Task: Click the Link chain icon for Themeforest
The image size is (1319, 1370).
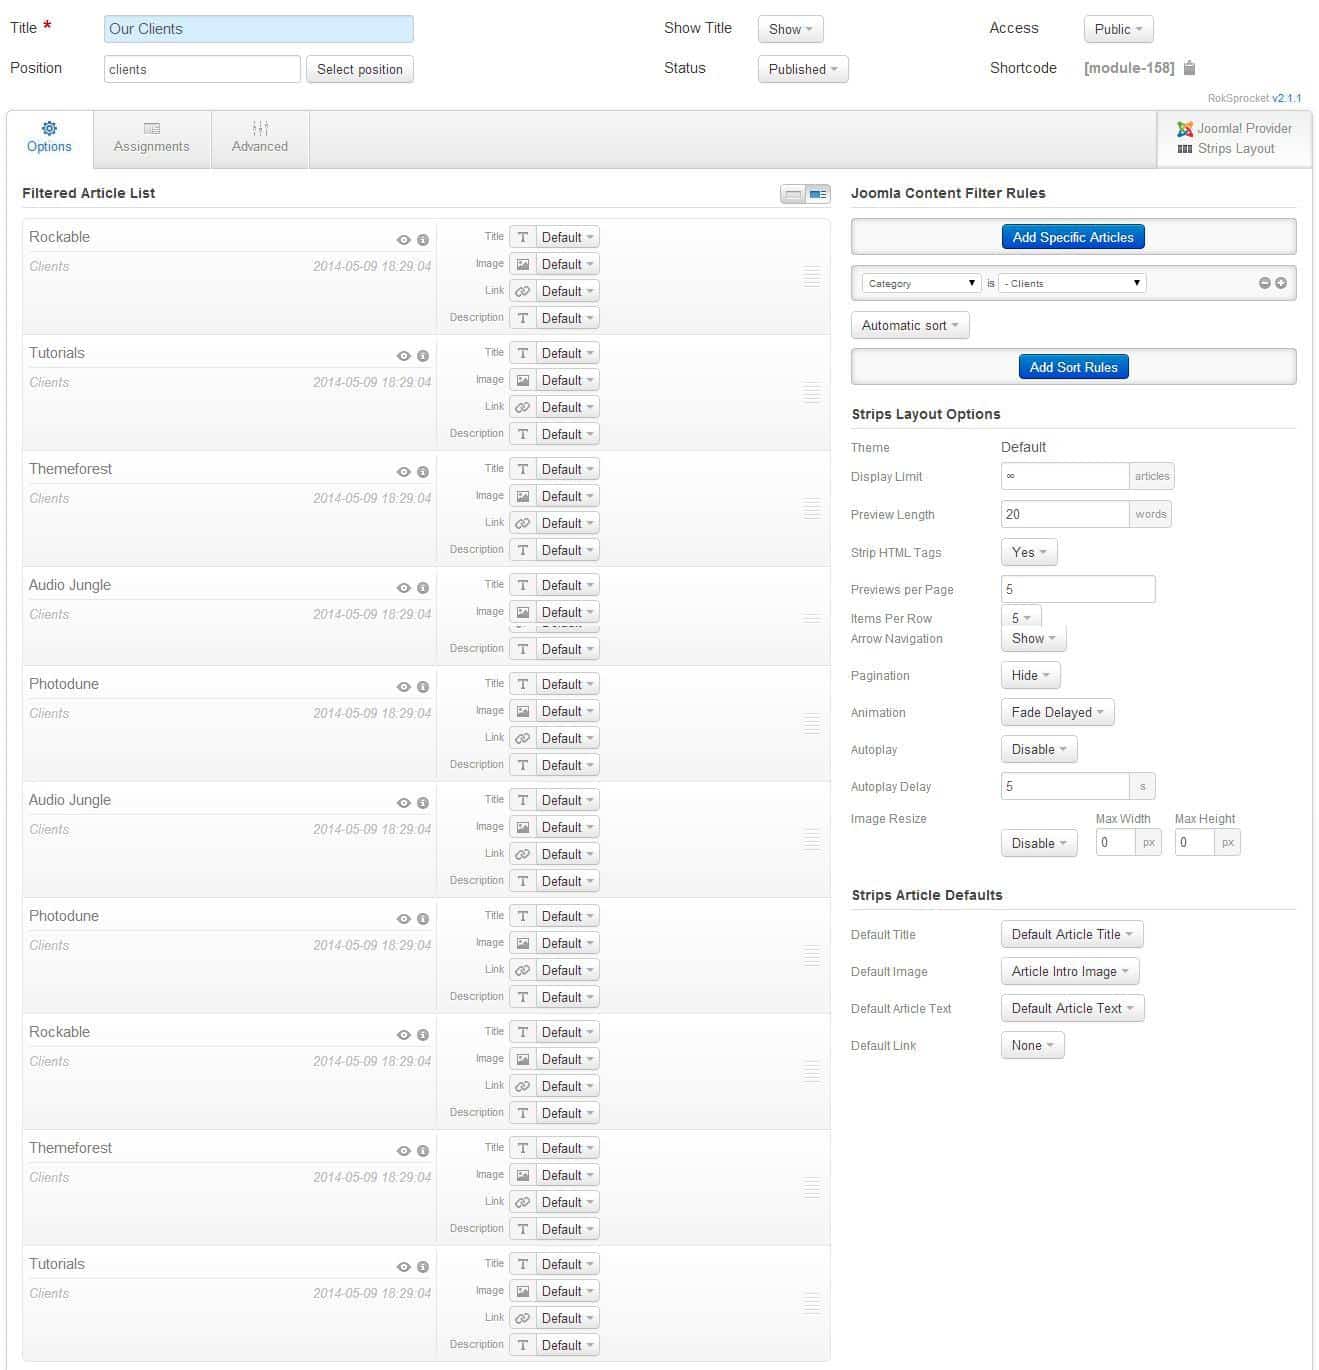Action: click(522, 522)
